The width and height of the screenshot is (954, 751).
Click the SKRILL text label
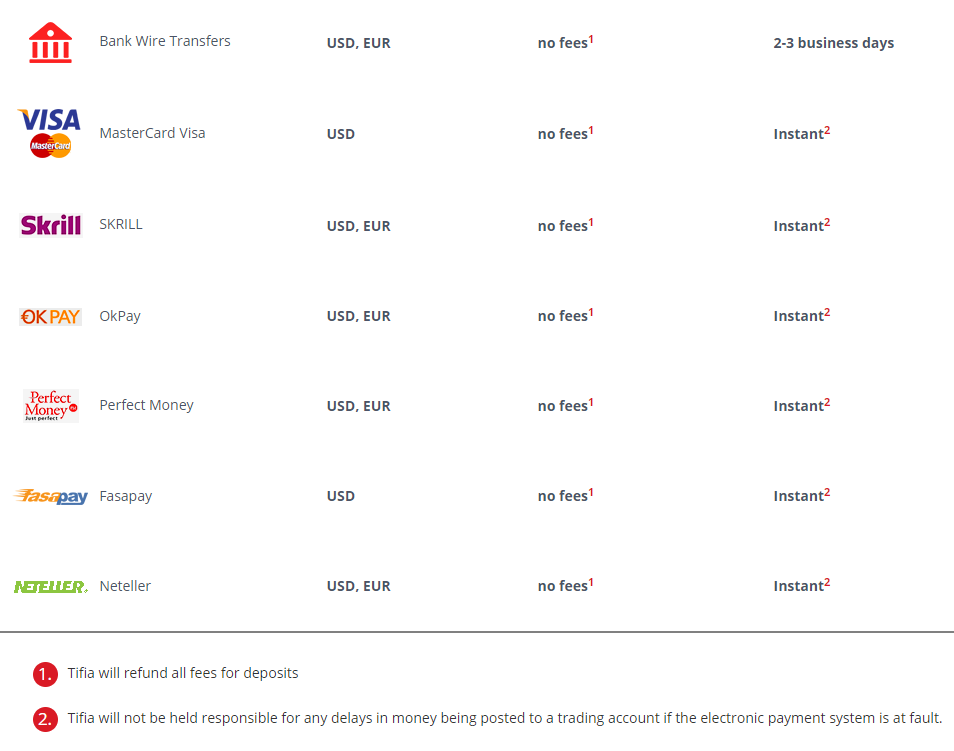pos(121,224)
